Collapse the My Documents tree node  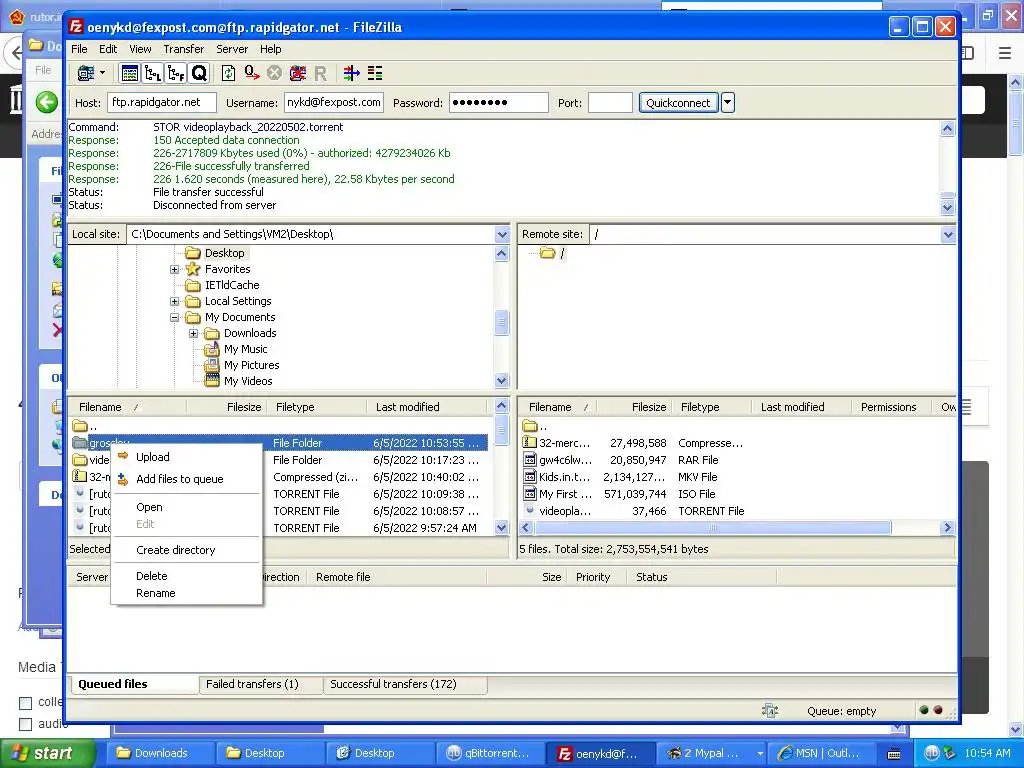point(174,317)
